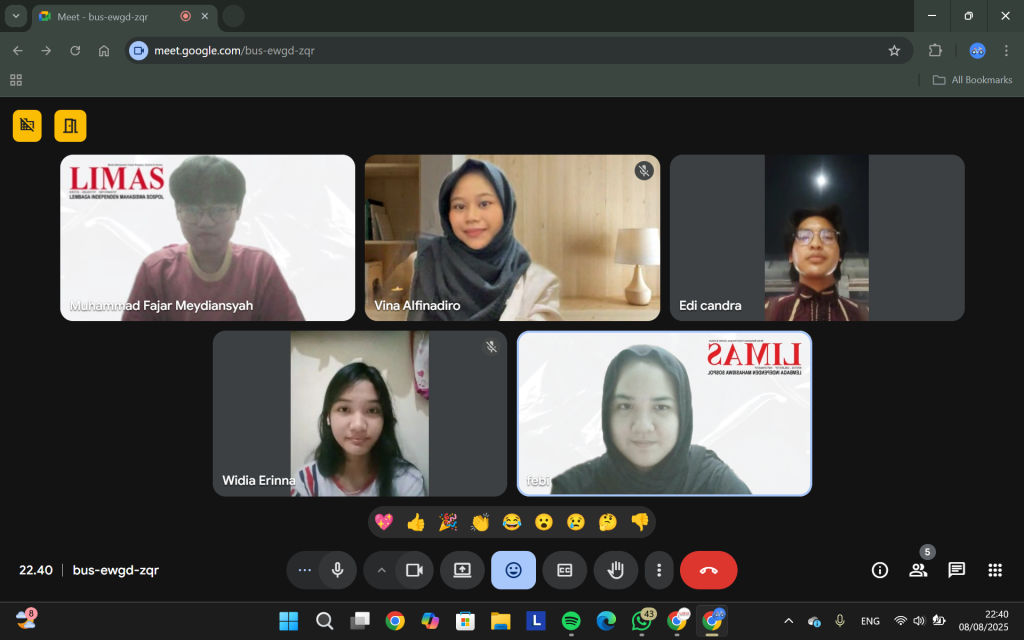Share your screen with Present now
The width and height of the screenshot is (1024, 640).
tap(462, 570)
